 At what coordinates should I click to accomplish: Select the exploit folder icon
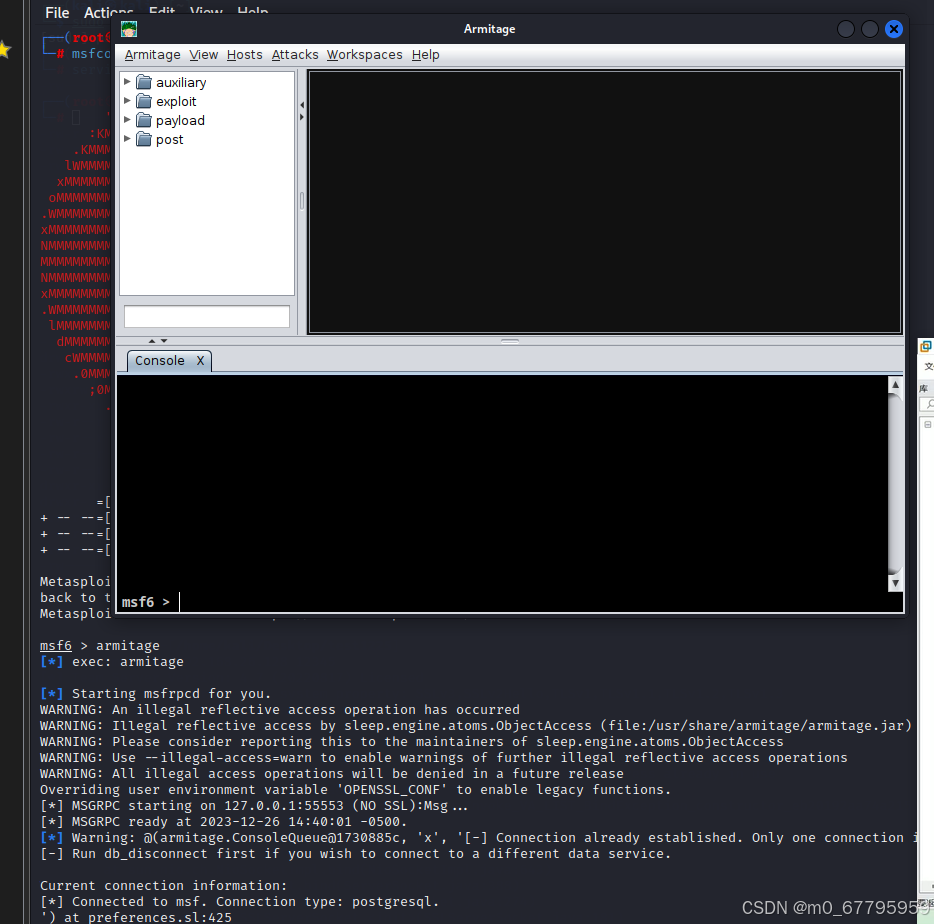tap(144, 101)
